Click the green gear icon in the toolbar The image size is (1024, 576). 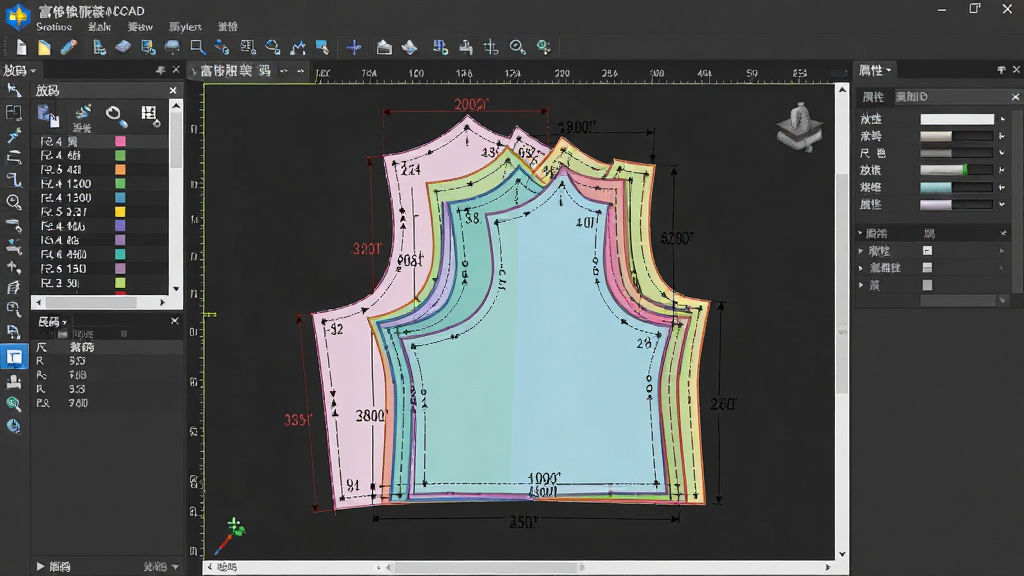pyautogui.click(x=543, y=47)
